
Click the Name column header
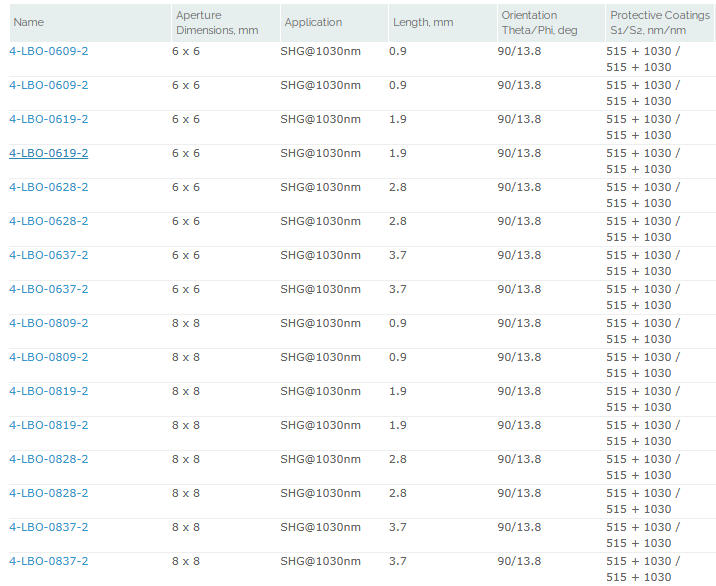29,22
